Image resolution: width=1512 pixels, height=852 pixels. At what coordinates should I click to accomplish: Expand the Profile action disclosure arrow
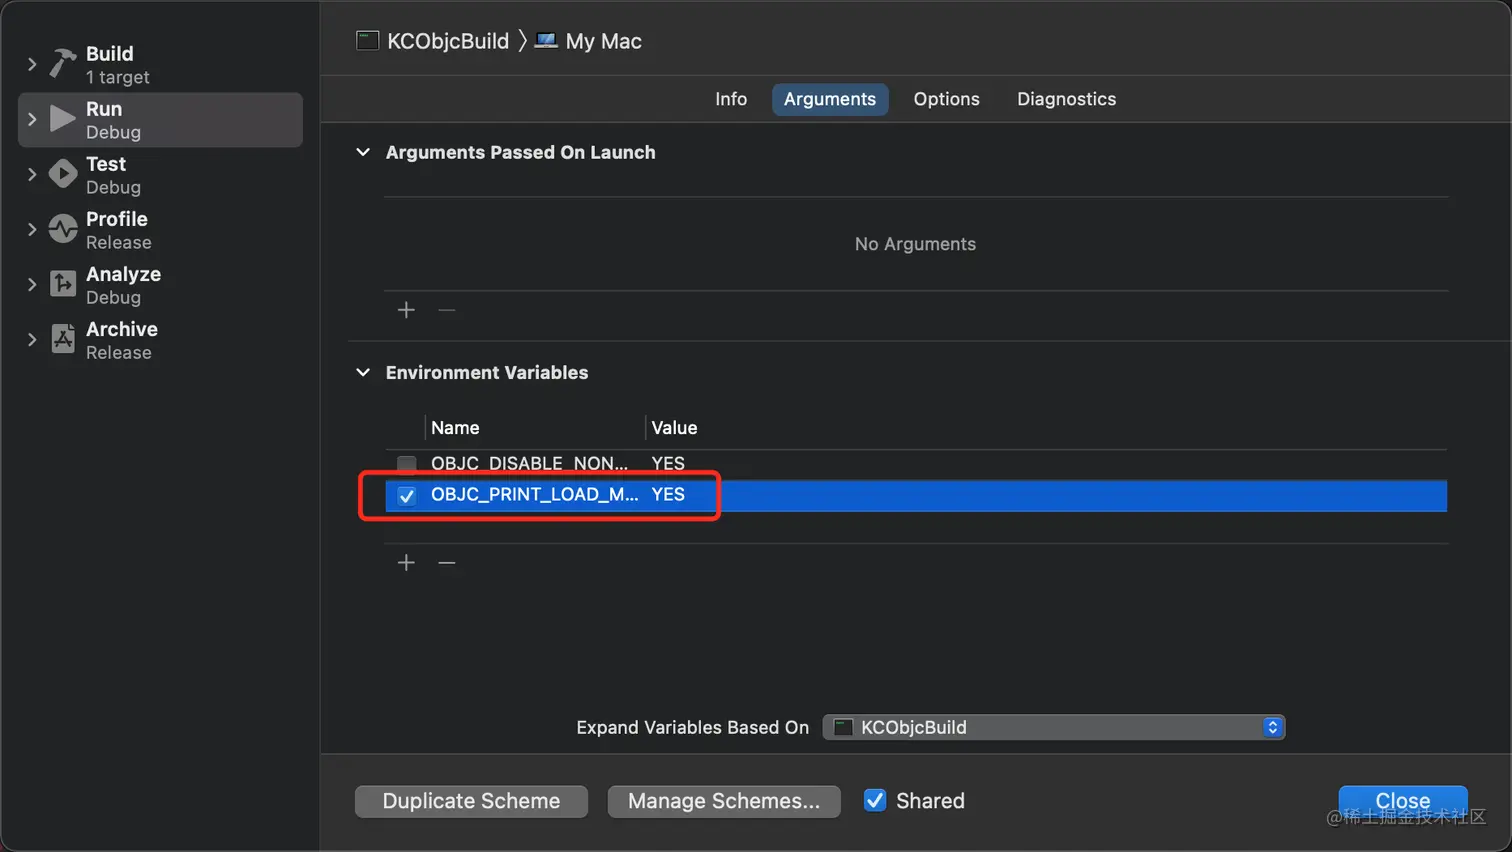[32, 230]
